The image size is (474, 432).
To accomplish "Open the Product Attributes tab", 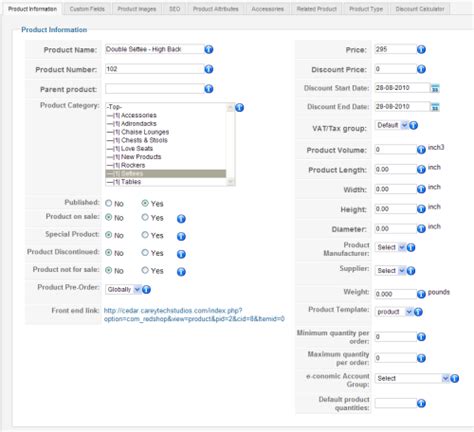I will click(216, 9).
